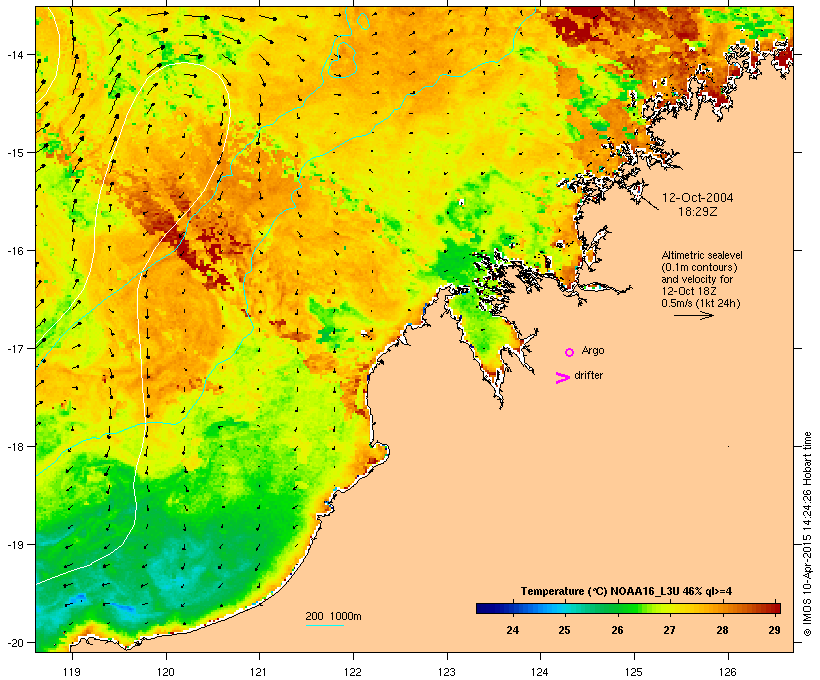Click the Temperature NOAA16_L3U colorbar title
Viewport: 820px width, 680px height.
click(626, 591)
